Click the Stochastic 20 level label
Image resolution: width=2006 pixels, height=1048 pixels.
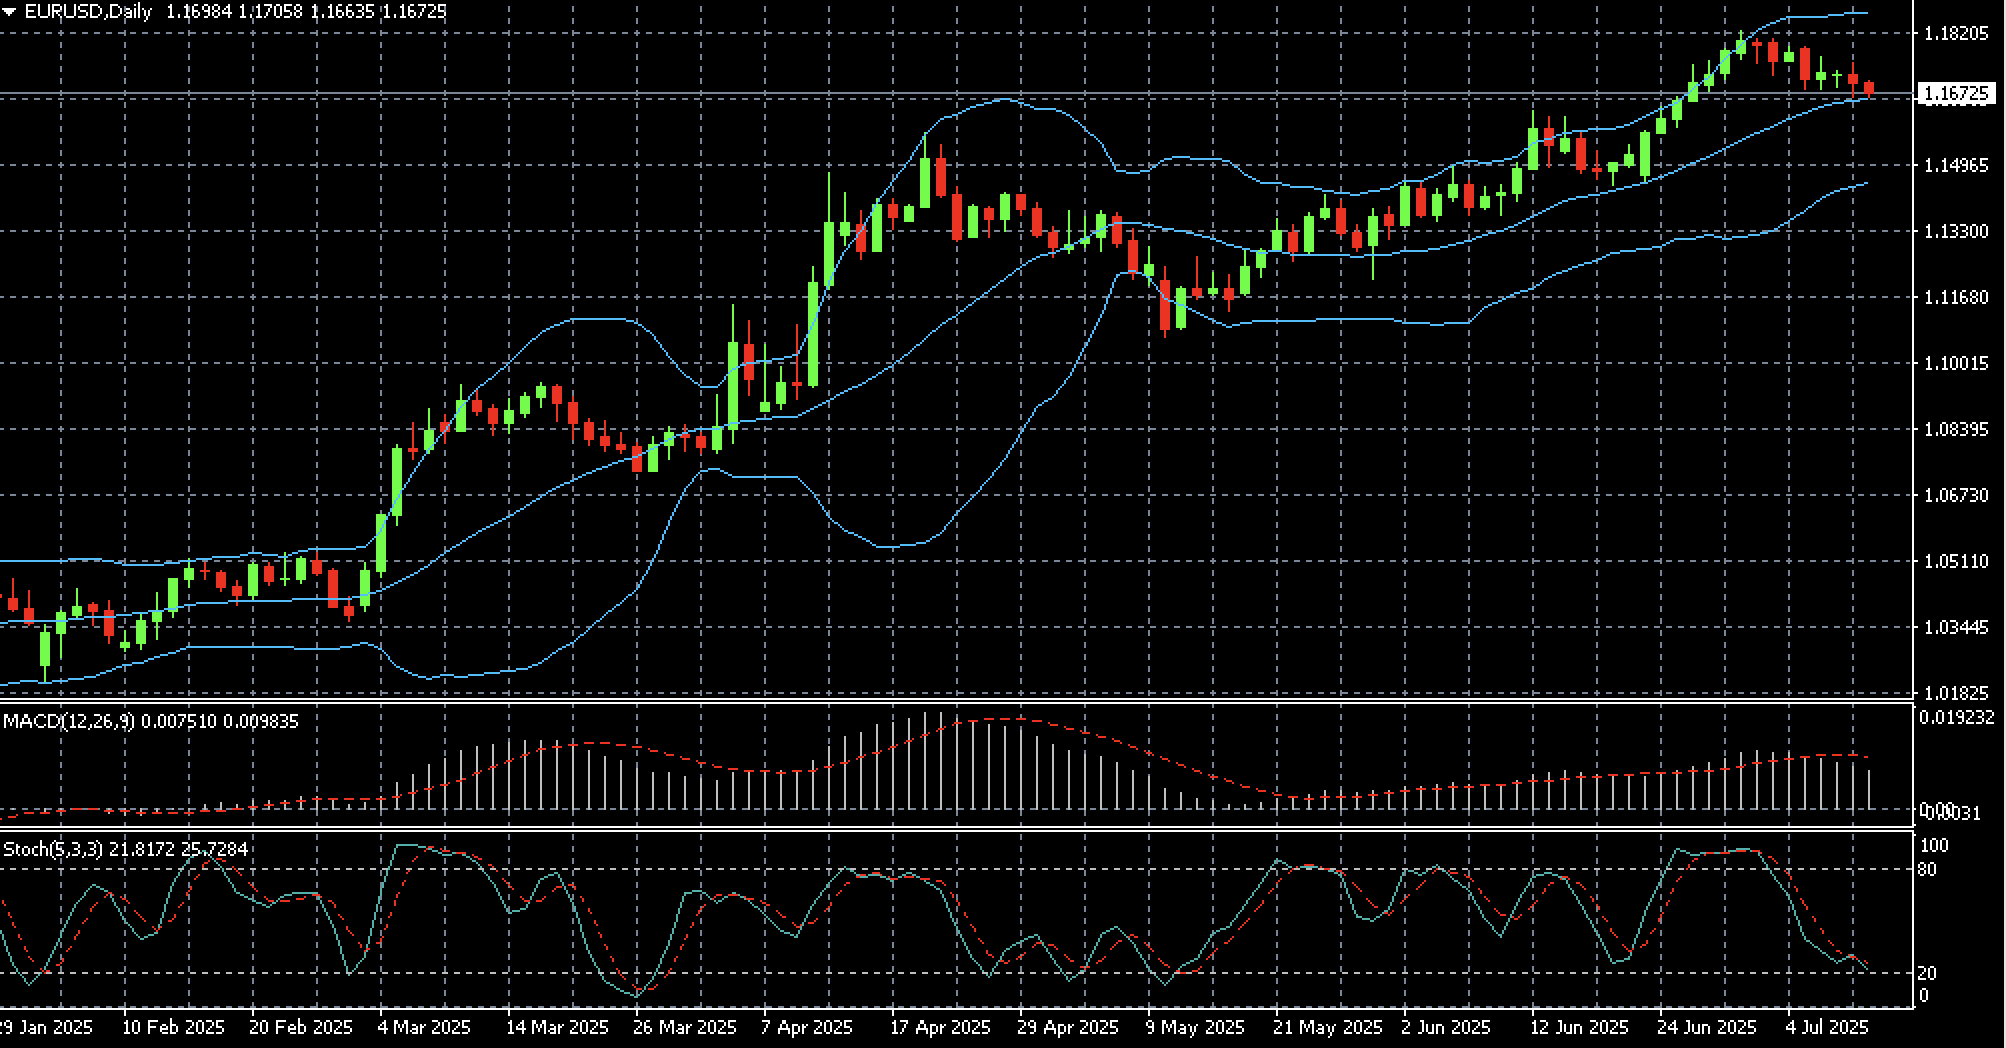[x=1927, y=973]
